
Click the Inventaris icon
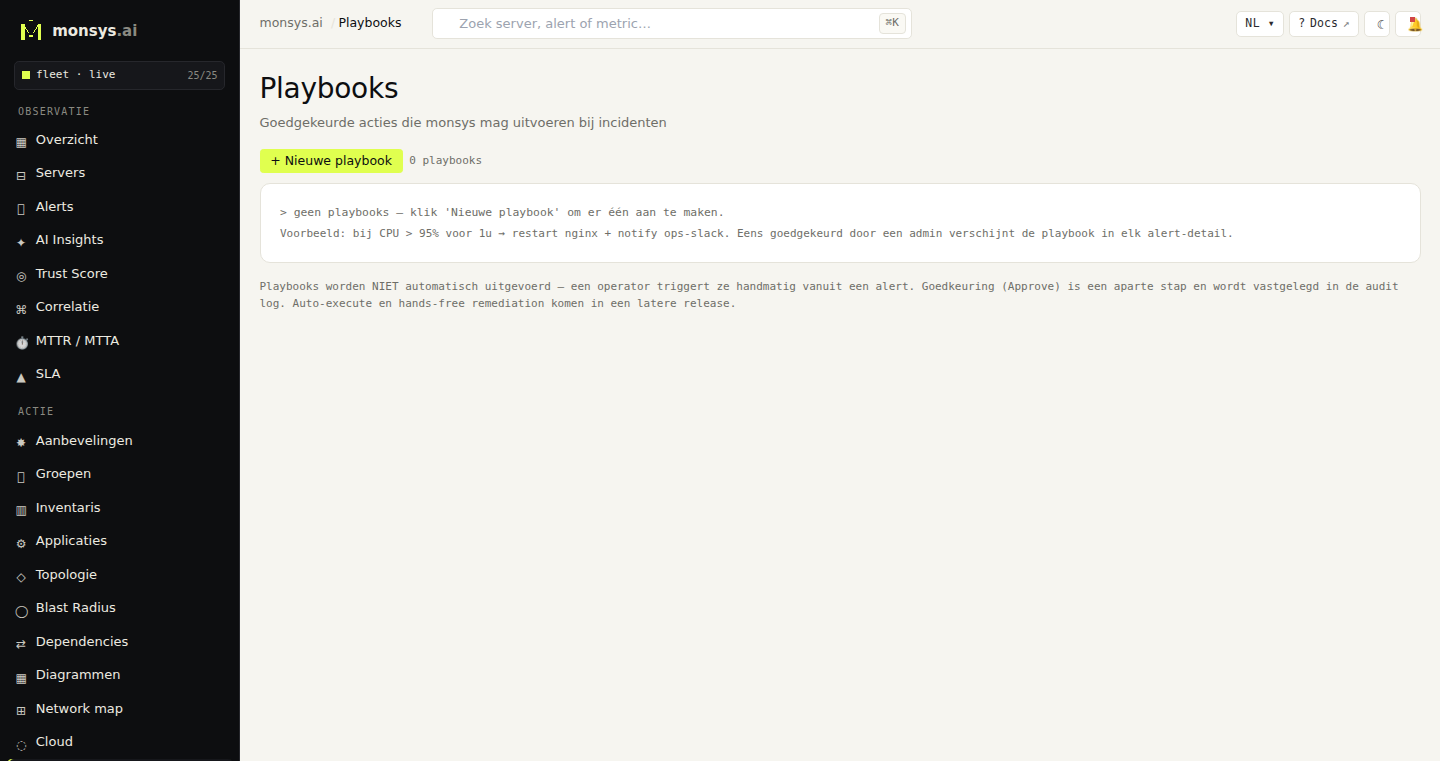[21, 511]
